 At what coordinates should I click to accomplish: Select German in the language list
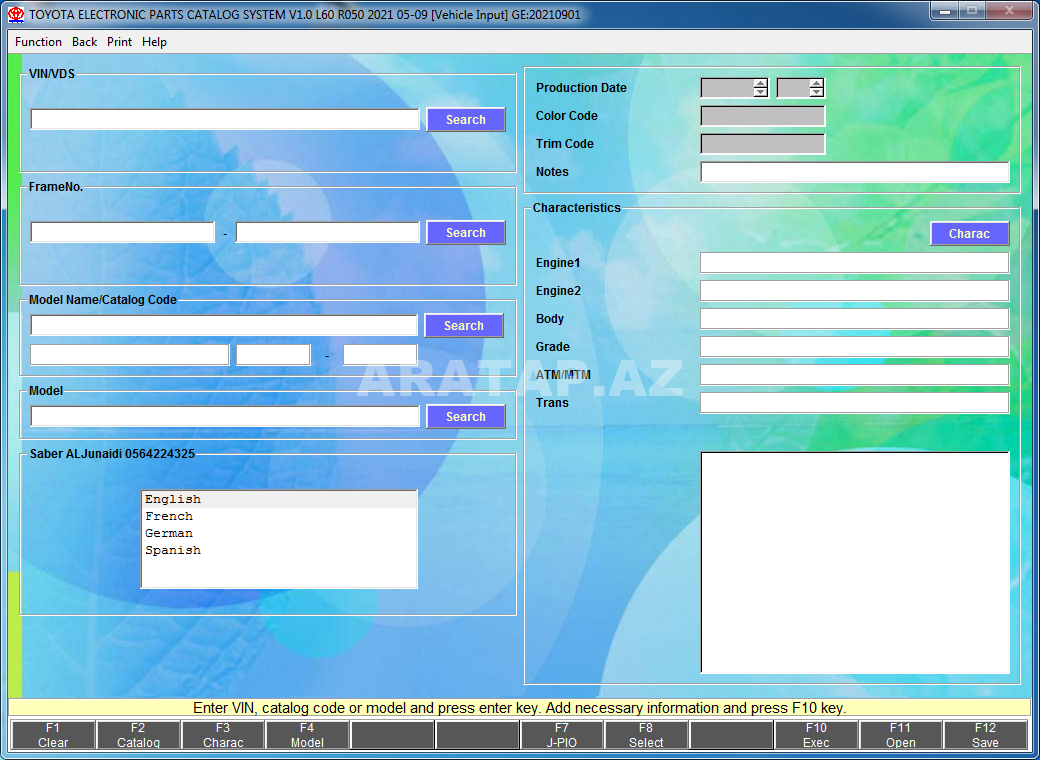point(279,533)
